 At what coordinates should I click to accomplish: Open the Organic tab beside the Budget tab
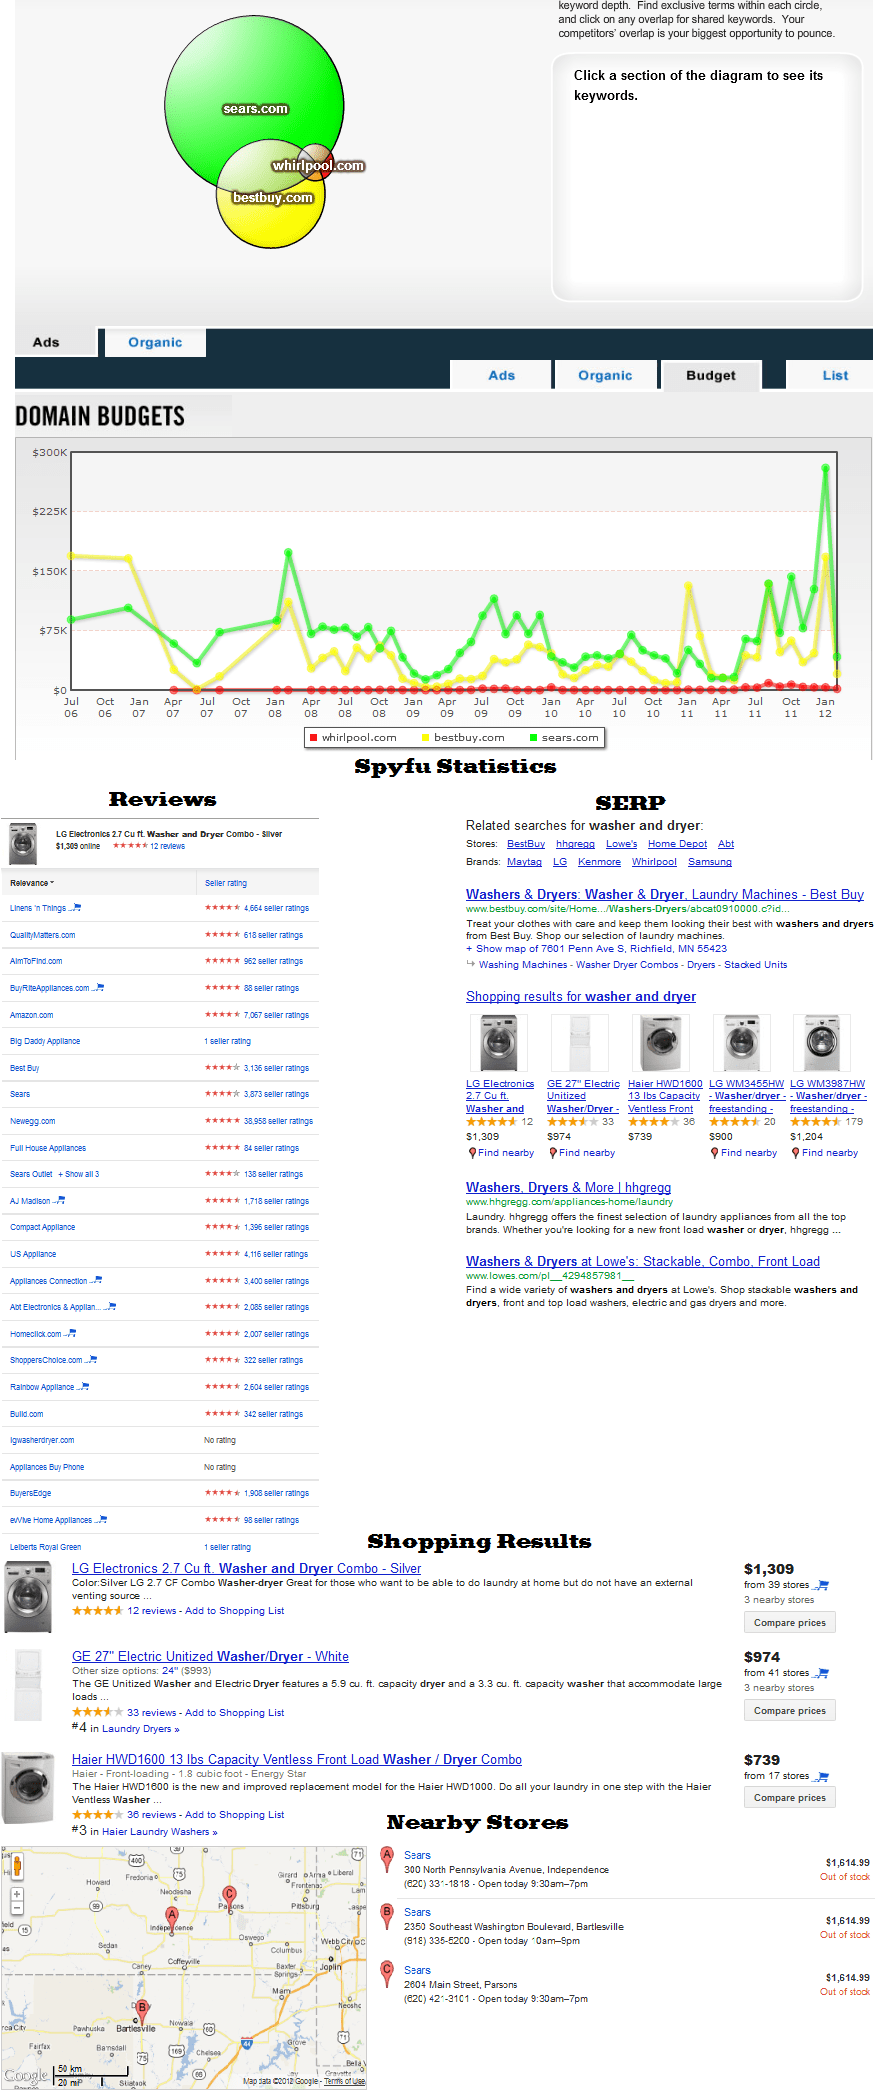606,375
